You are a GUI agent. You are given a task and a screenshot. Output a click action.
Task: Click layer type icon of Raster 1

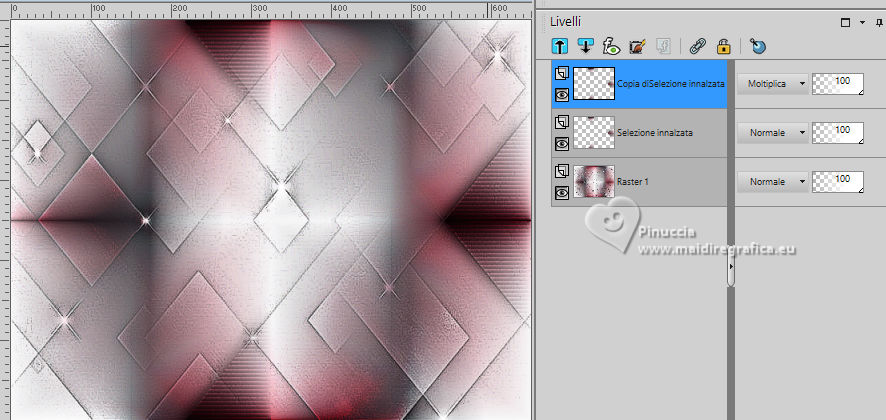(561, 171)
